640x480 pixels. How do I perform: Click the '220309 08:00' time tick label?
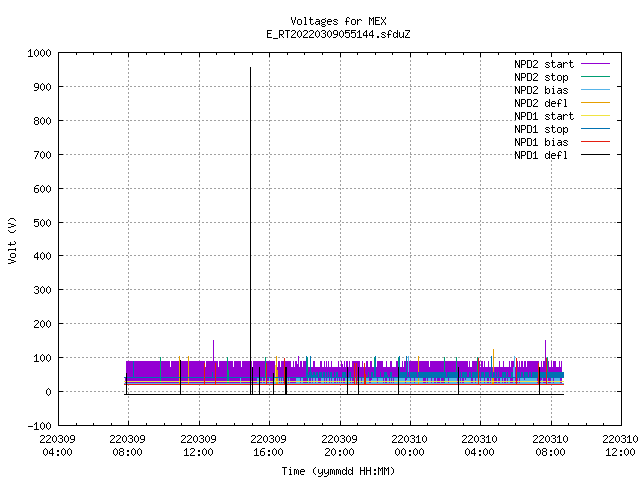point(127,446)
